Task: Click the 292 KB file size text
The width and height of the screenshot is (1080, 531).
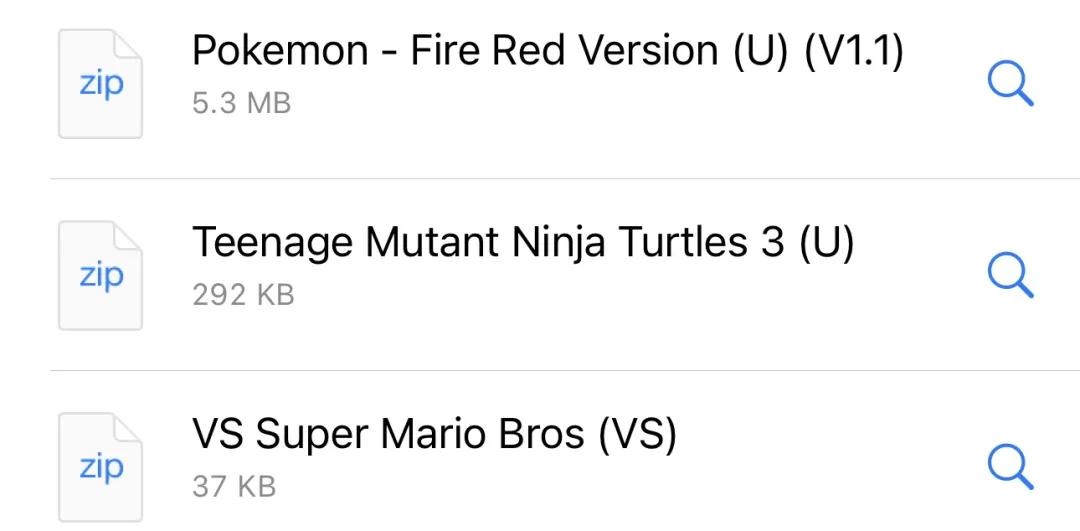Action: point(243,295)
